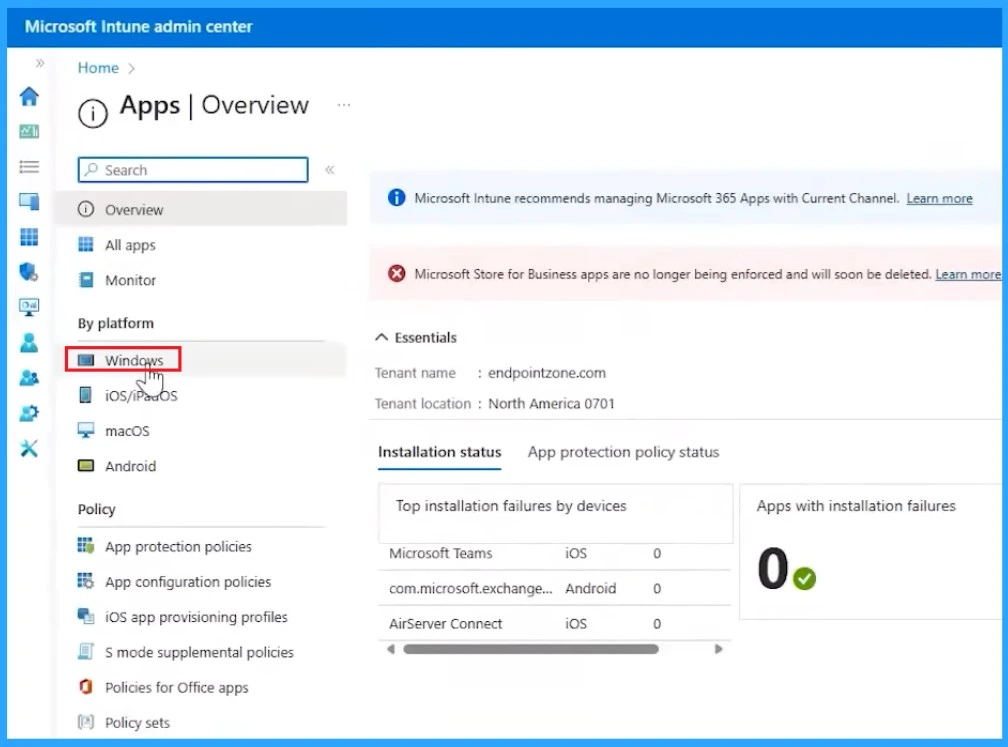Expand the left rail with double chevron
Screen dimensions: 1008x747
(40, 63)
